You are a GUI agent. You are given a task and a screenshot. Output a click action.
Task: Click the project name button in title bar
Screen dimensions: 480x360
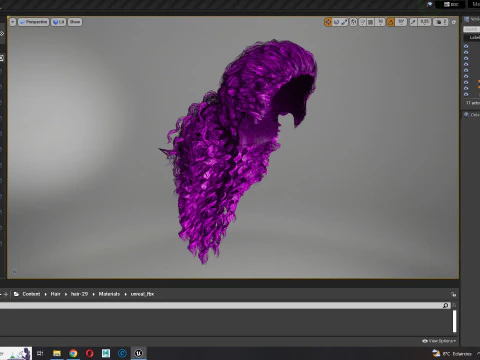click(451, 4)
